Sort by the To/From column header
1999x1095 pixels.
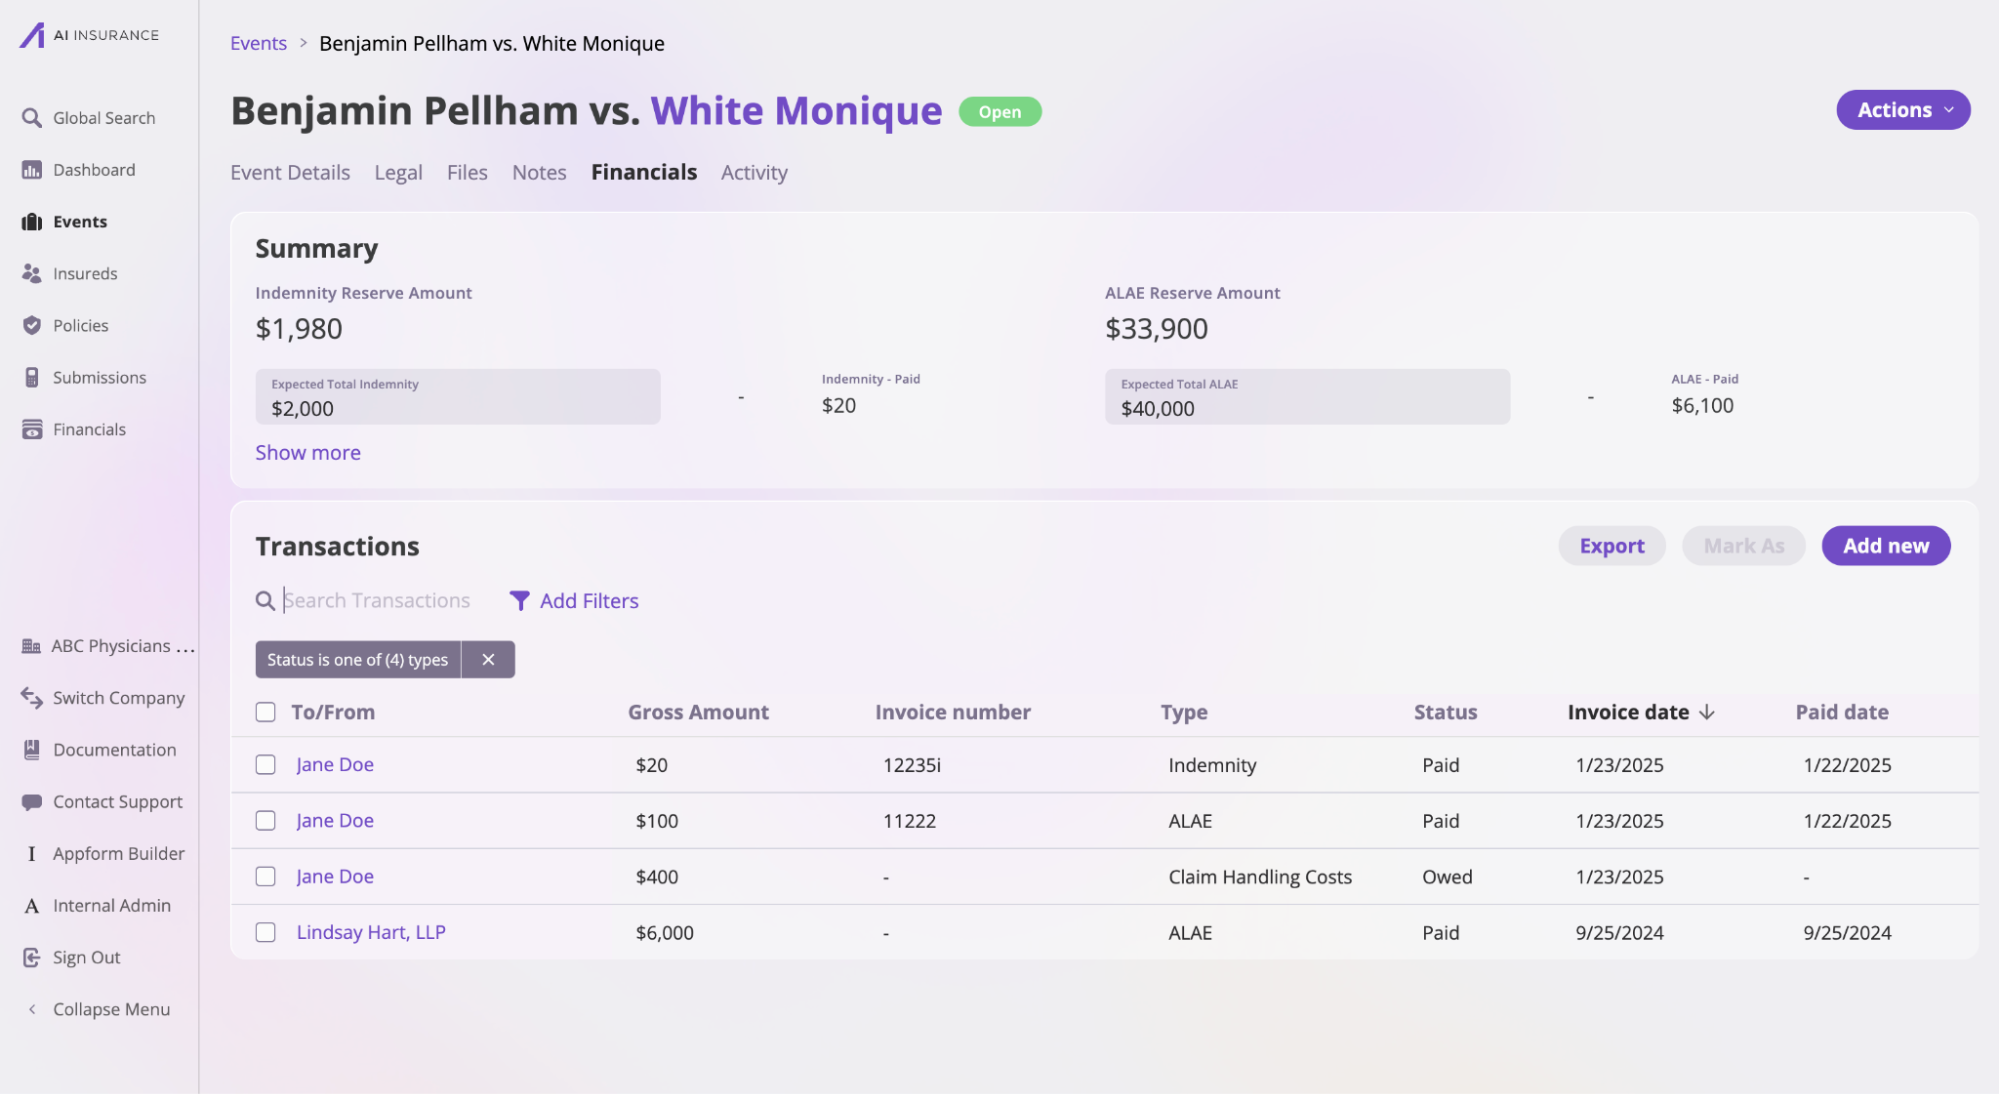tap(333, 712)
